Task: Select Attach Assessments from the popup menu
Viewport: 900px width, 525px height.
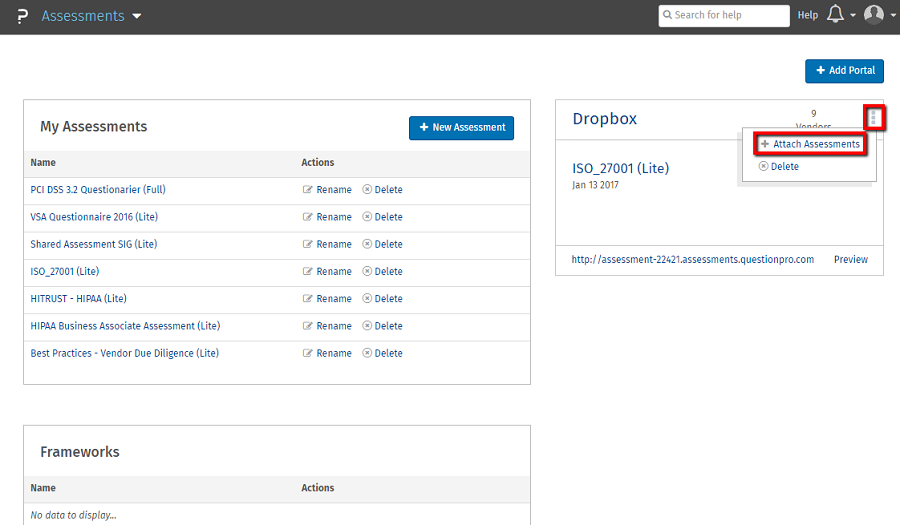Action: pos(810,144)
